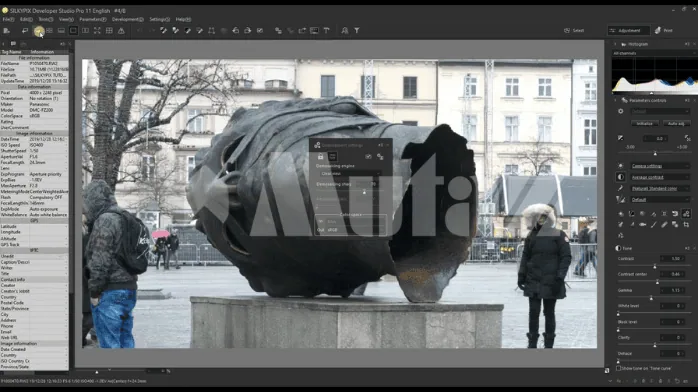Click the text tool T icon
This screenshot has height=392, width=698.
tap(326, 31)
